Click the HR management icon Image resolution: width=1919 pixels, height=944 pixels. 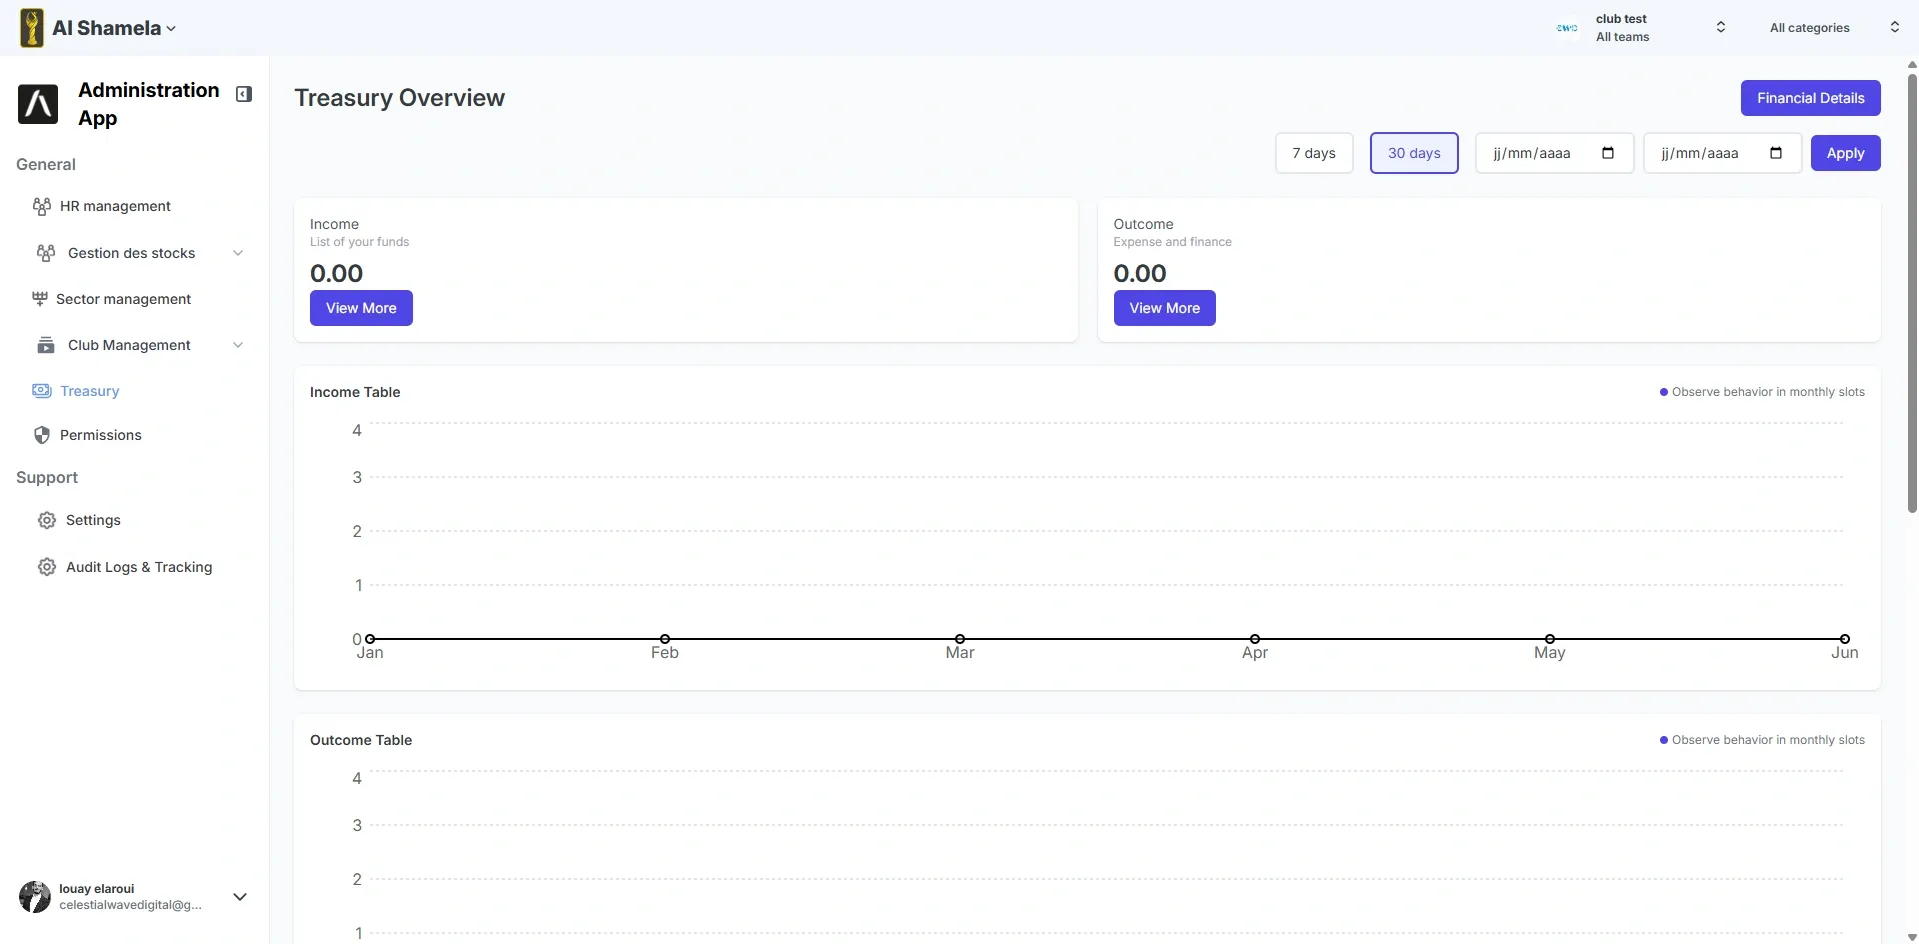[x=42, y=206]
